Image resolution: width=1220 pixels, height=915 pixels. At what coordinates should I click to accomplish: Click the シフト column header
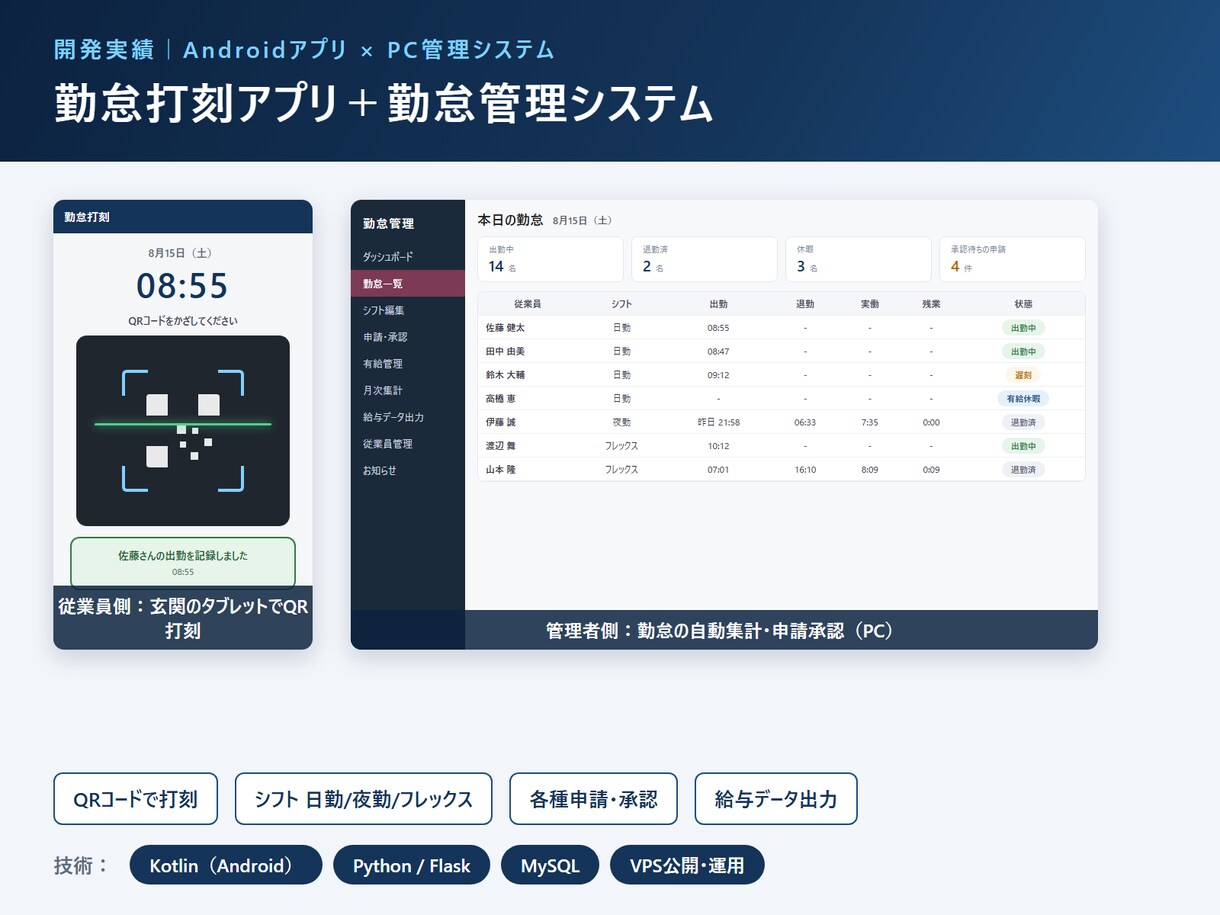[621, 304]
